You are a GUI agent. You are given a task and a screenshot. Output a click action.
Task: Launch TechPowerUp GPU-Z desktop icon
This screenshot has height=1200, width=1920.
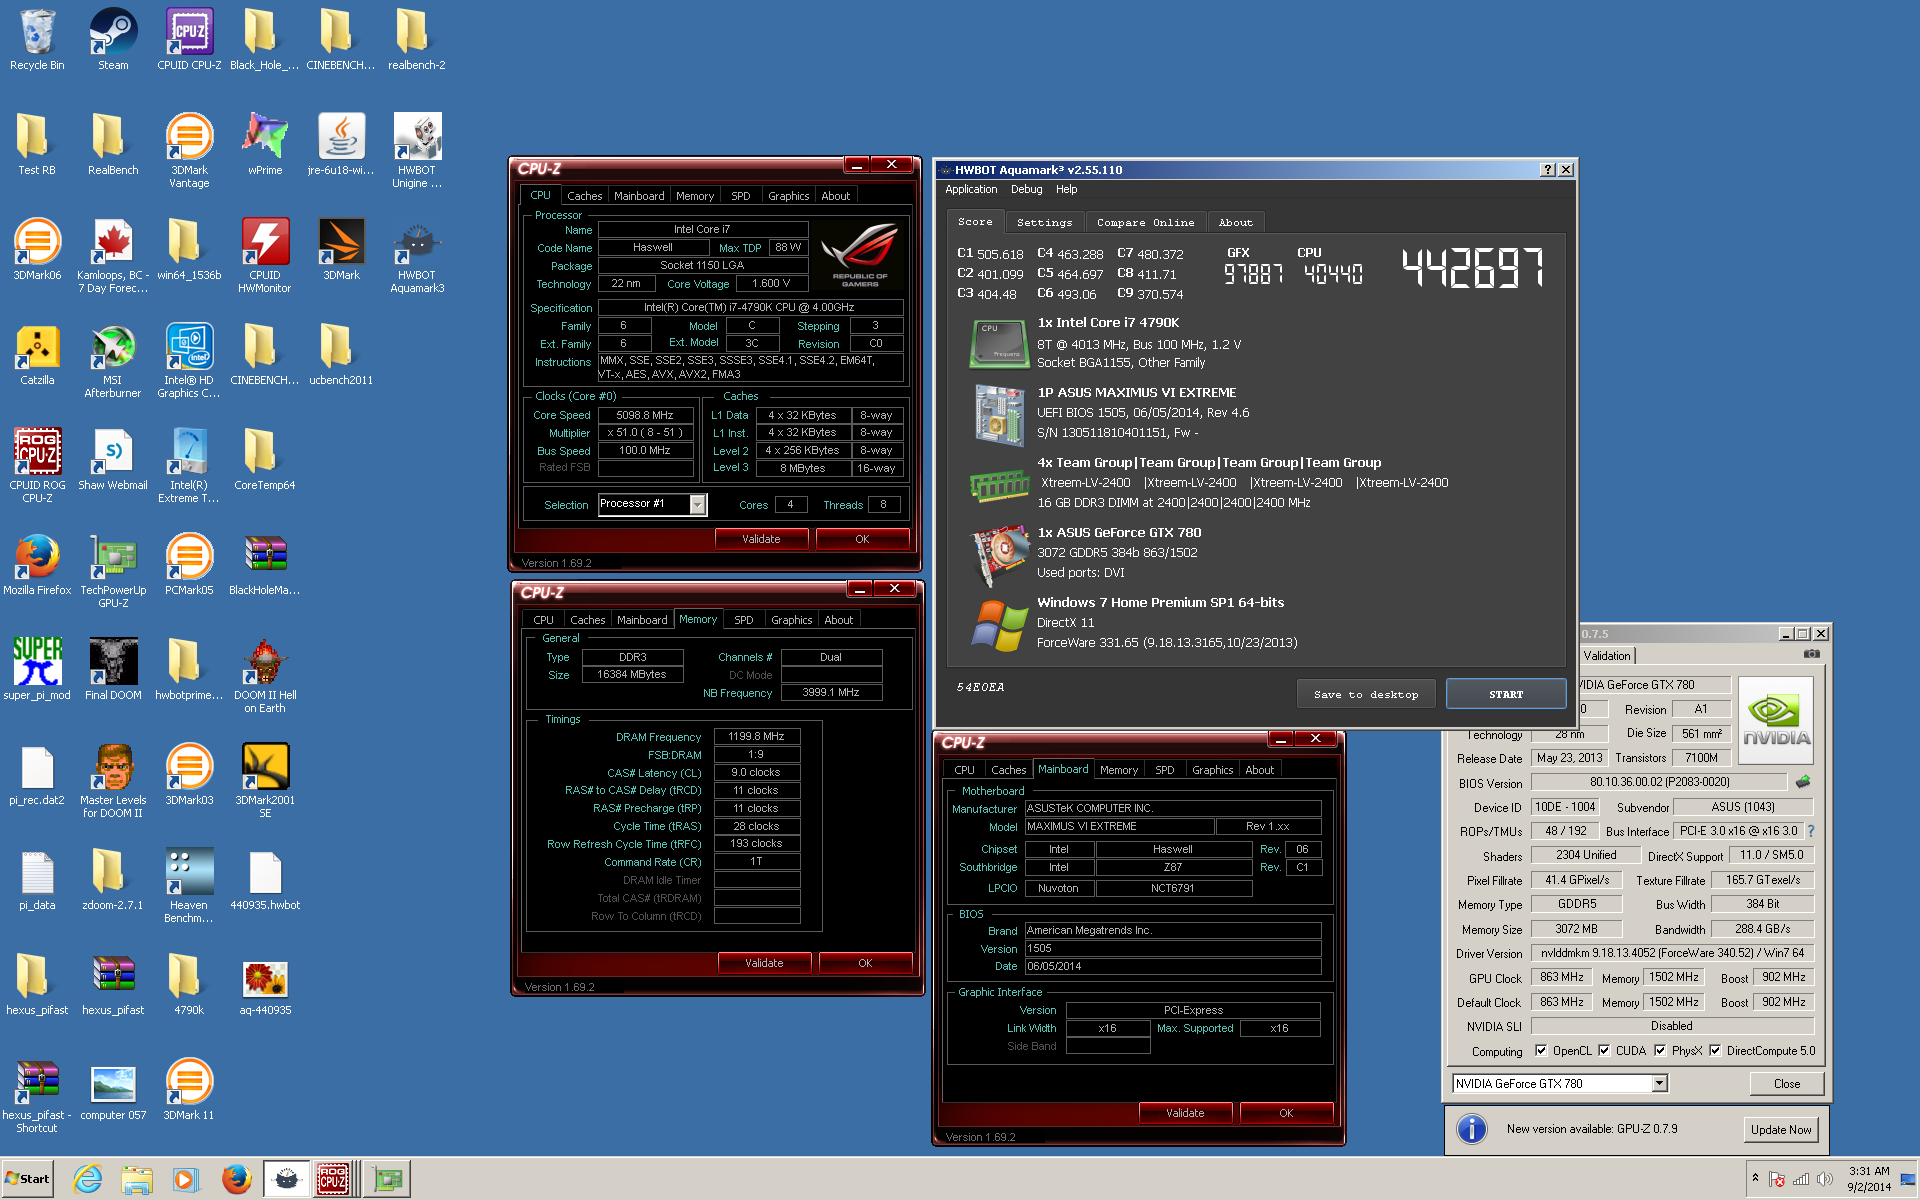click(113, 570)
